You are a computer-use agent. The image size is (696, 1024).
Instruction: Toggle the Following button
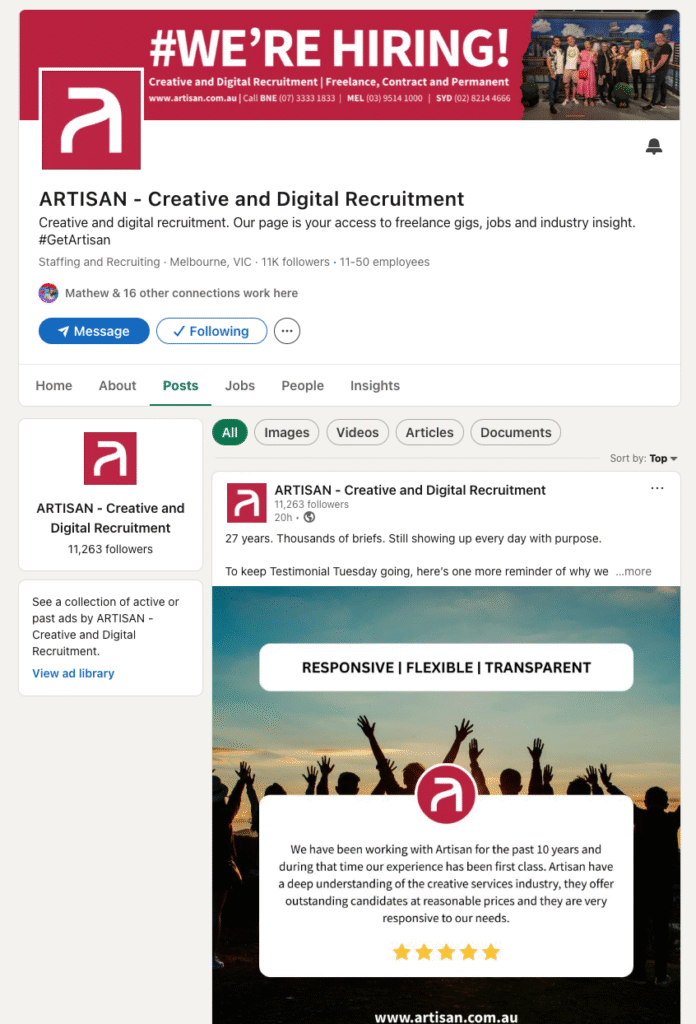[x=212, y=331]
